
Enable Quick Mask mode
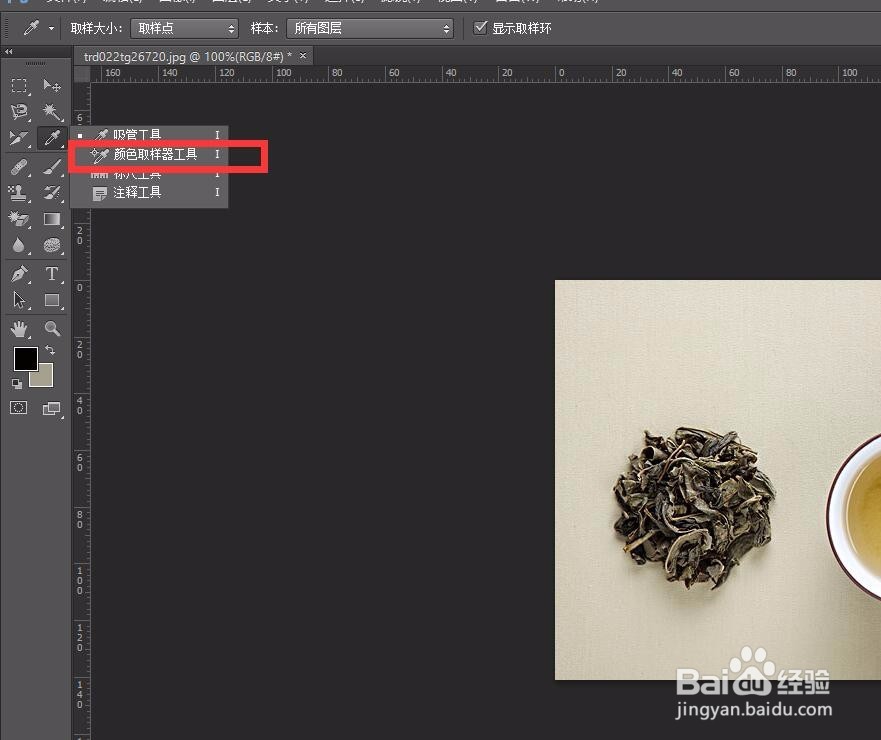(x=18, y=406)
